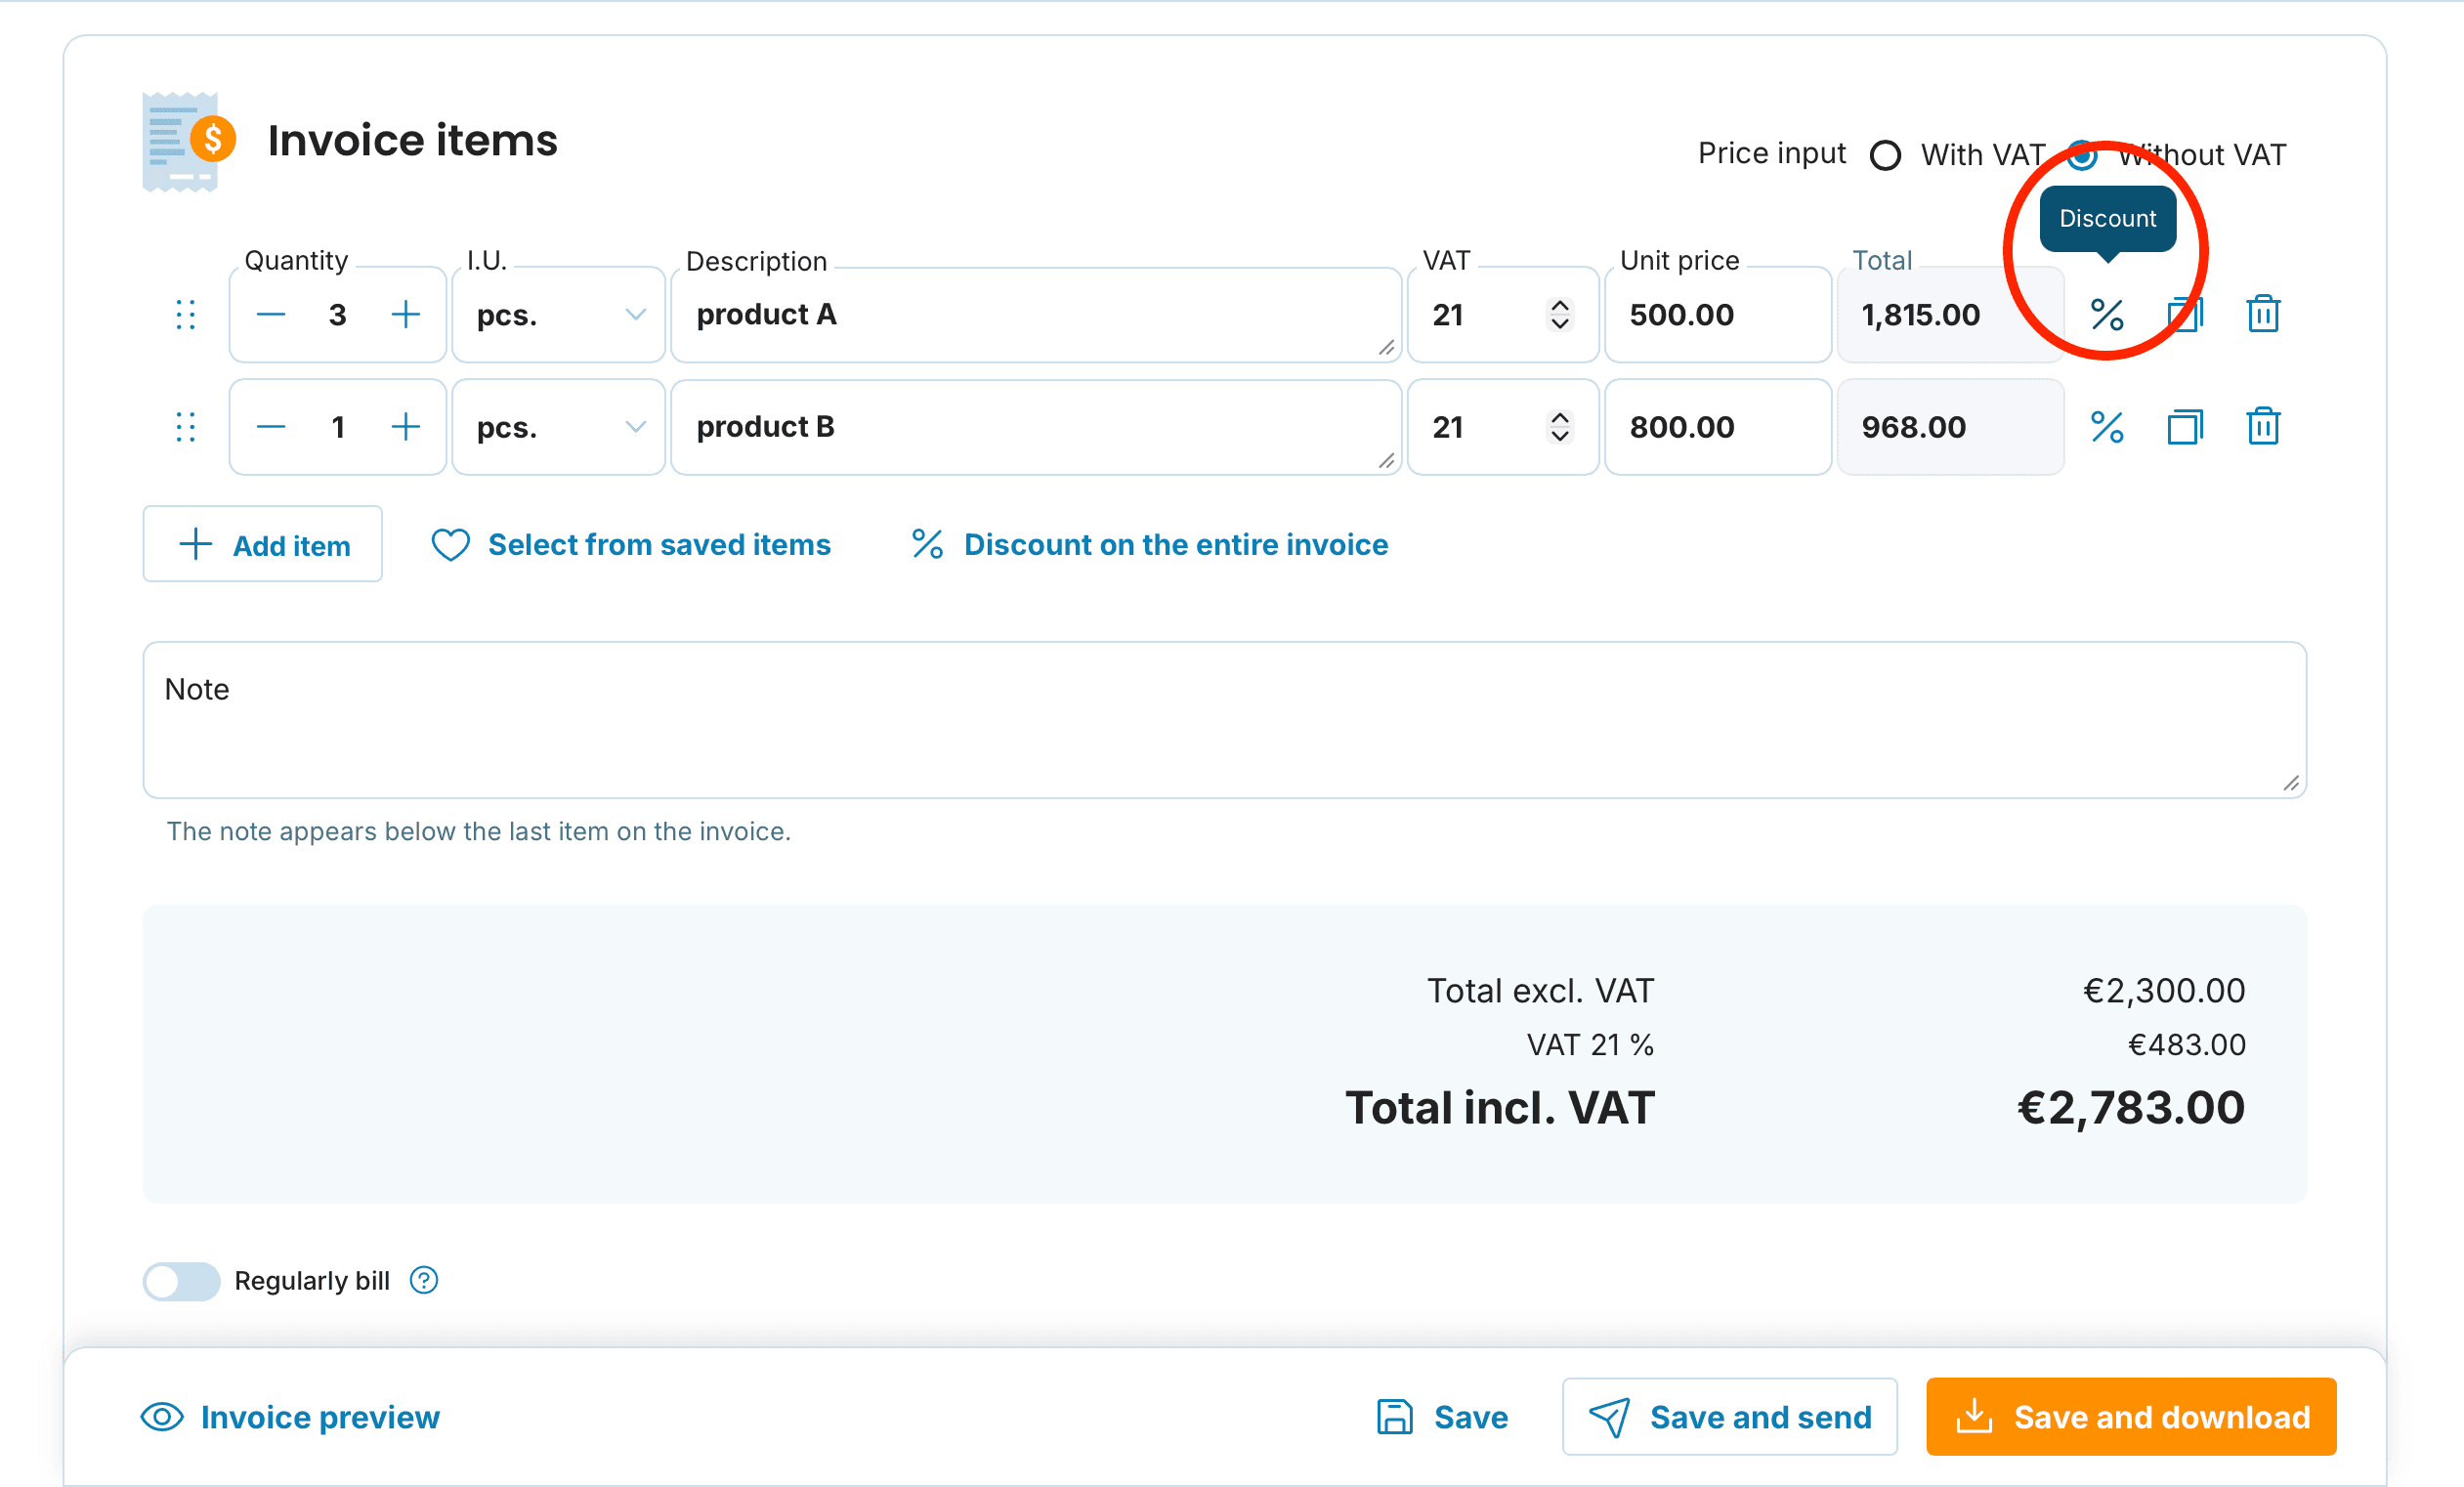Open unit dropdown for product A
Image resolution: width=2464 pixels, height=1487 pixels.
pos(558,315)
